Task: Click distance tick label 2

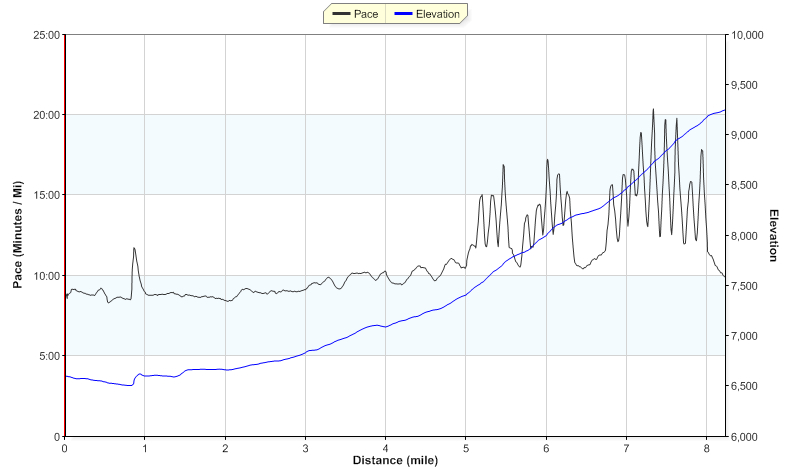Action: pyautogui.click(x=225, y=448)
